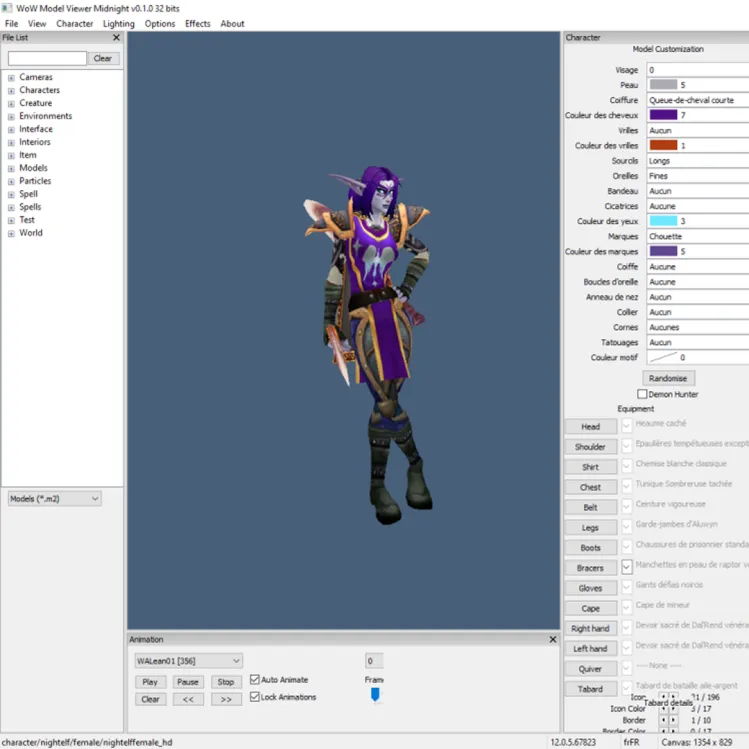Open the Character menu
The height and width of the screenshot is (749, 749).
point(75,23)
